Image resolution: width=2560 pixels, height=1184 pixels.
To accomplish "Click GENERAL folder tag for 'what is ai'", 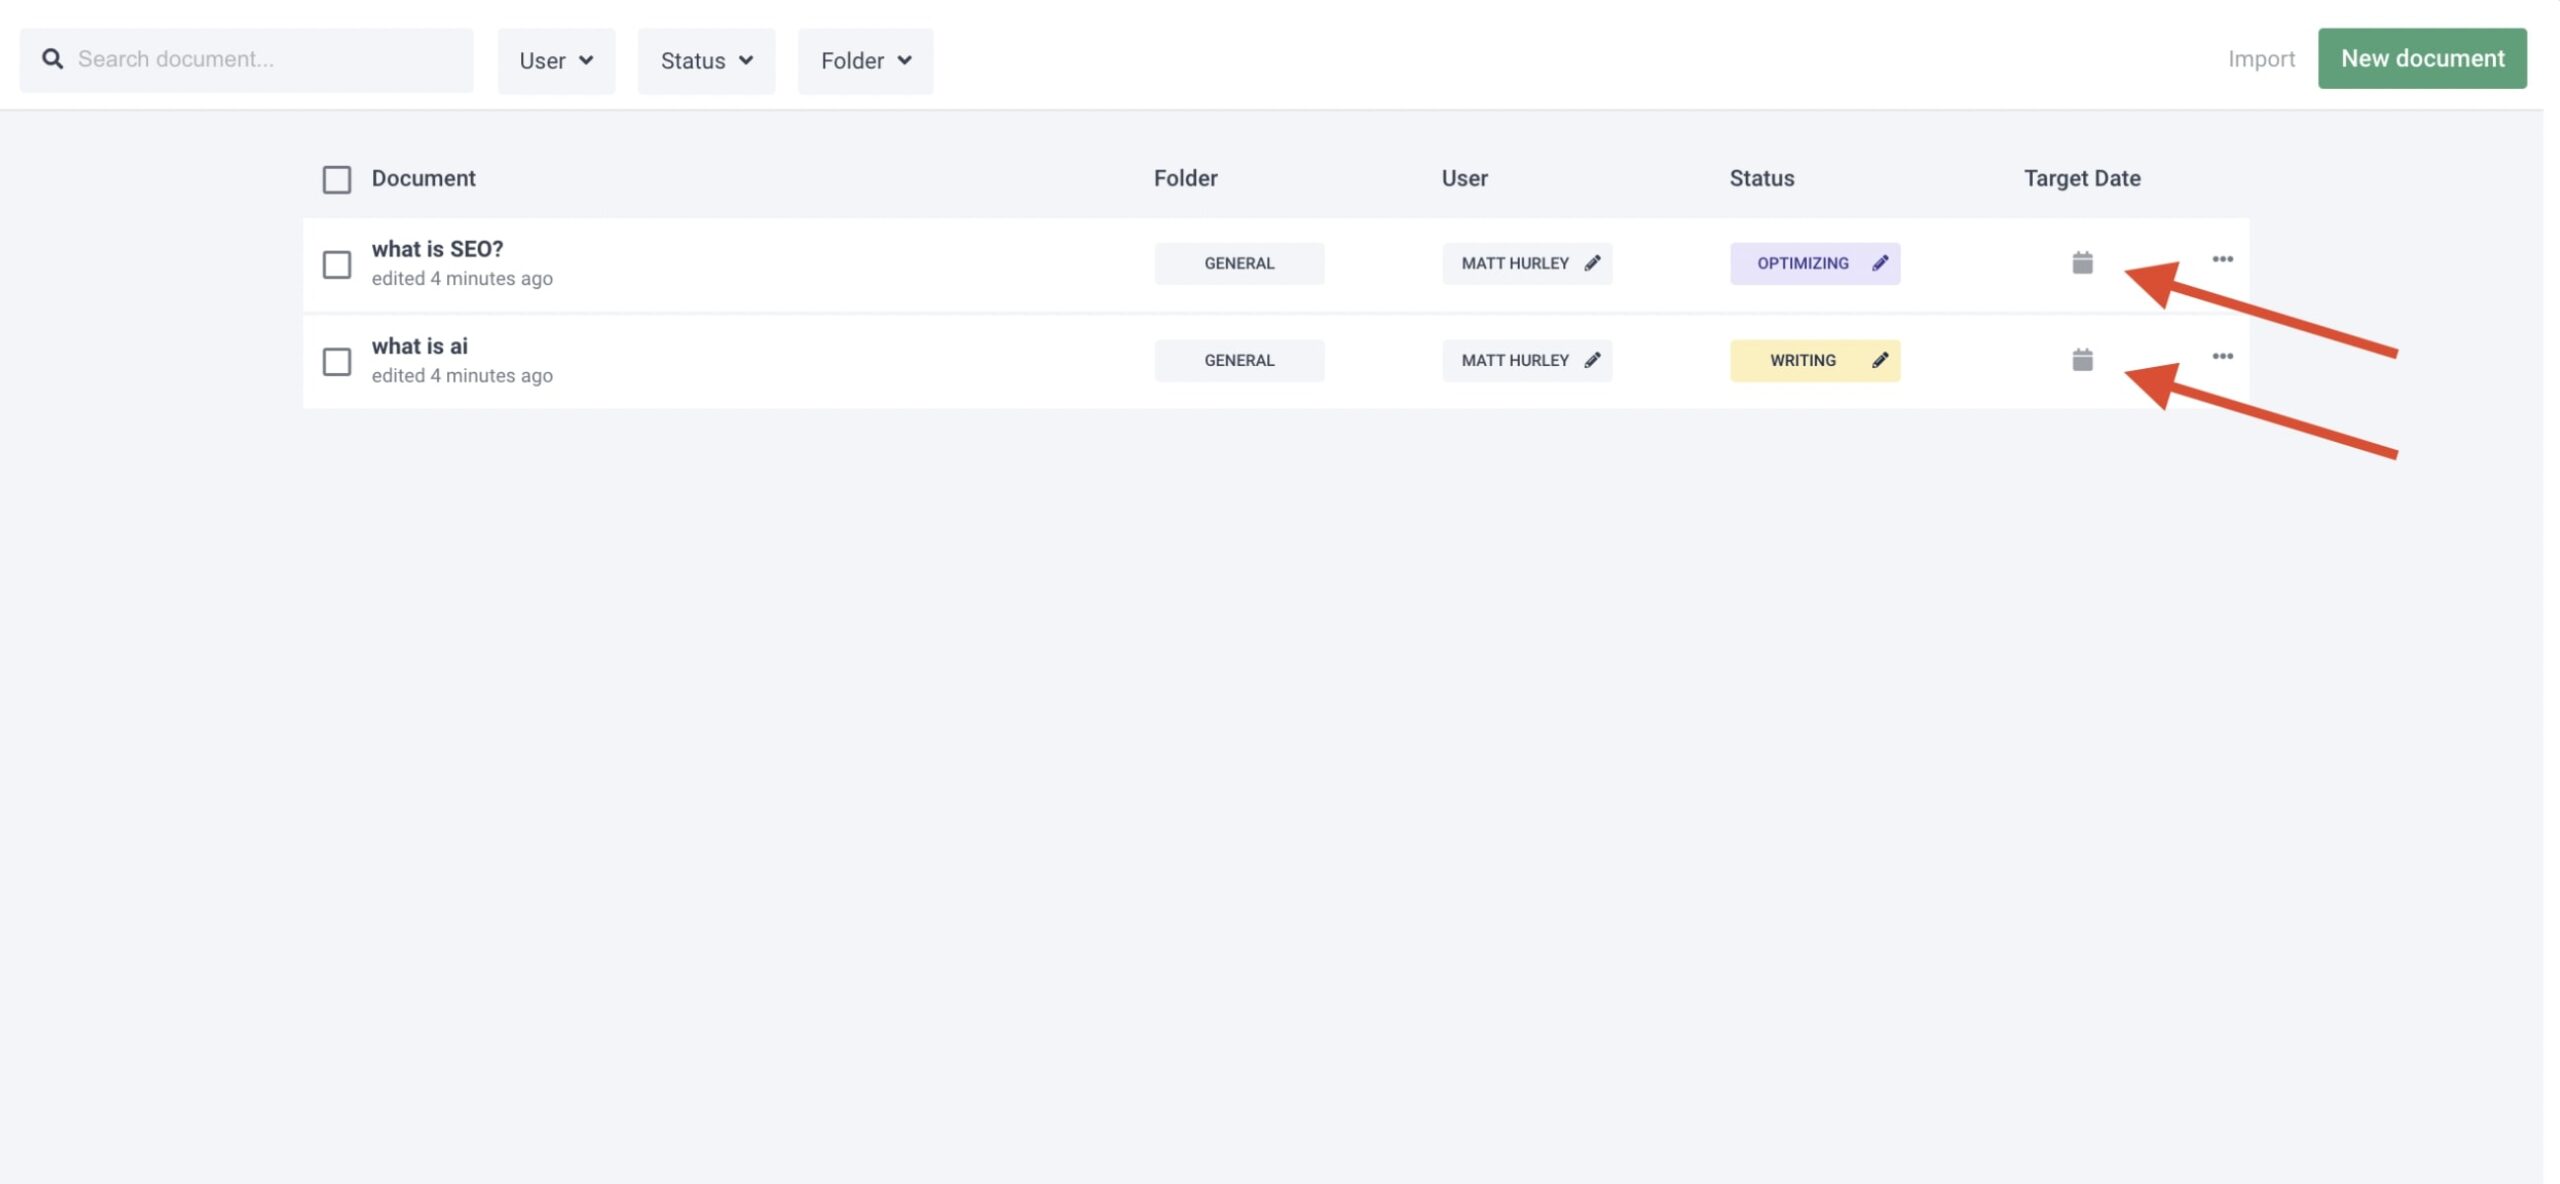I will point(1239,360).
